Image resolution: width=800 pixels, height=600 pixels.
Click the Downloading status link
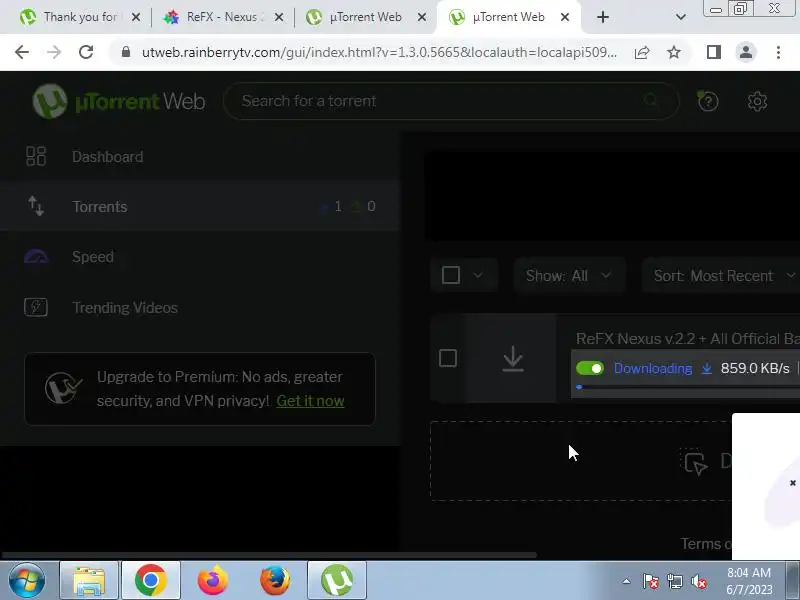(x=653, y=368)
